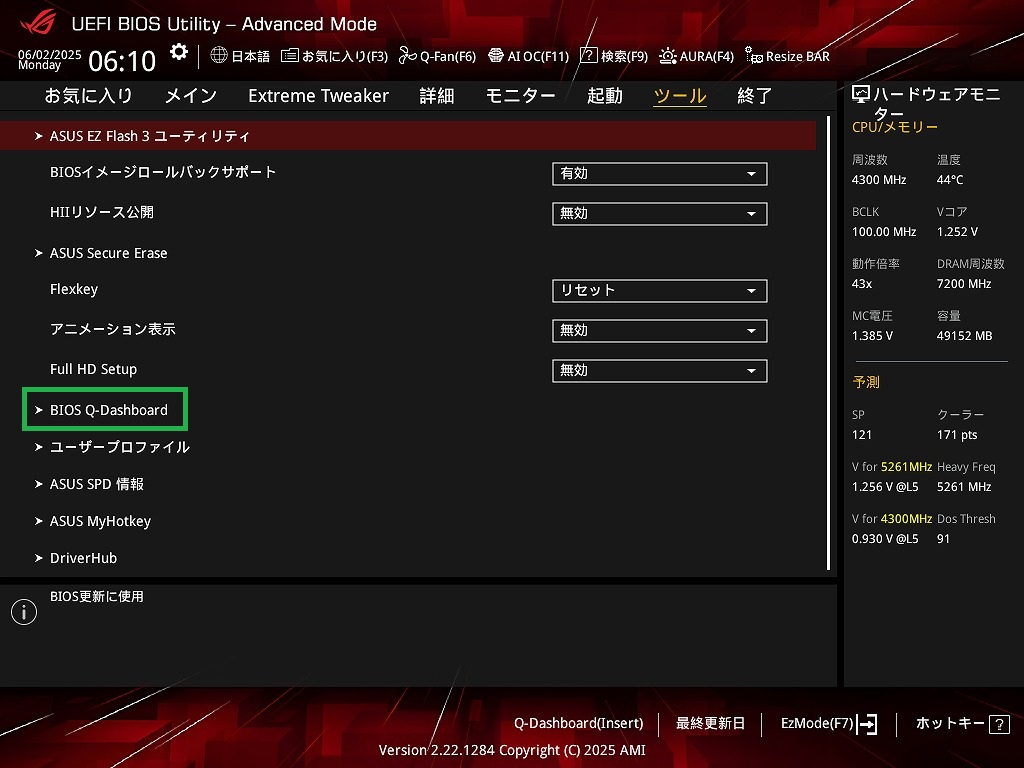Click the hardware monitor screen icon

pos(861,95)
